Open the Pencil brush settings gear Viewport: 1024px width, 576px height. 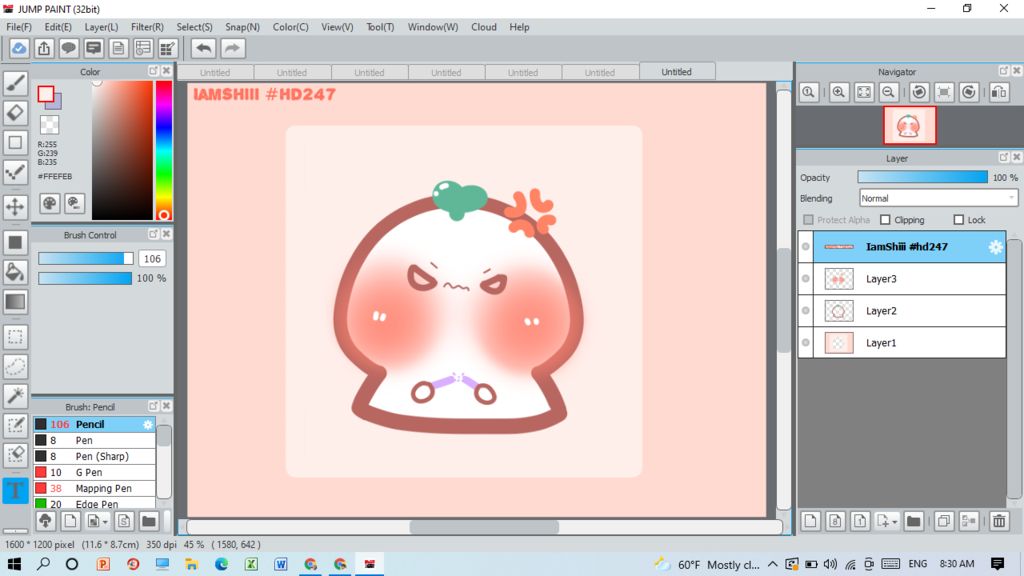[148, 424]
